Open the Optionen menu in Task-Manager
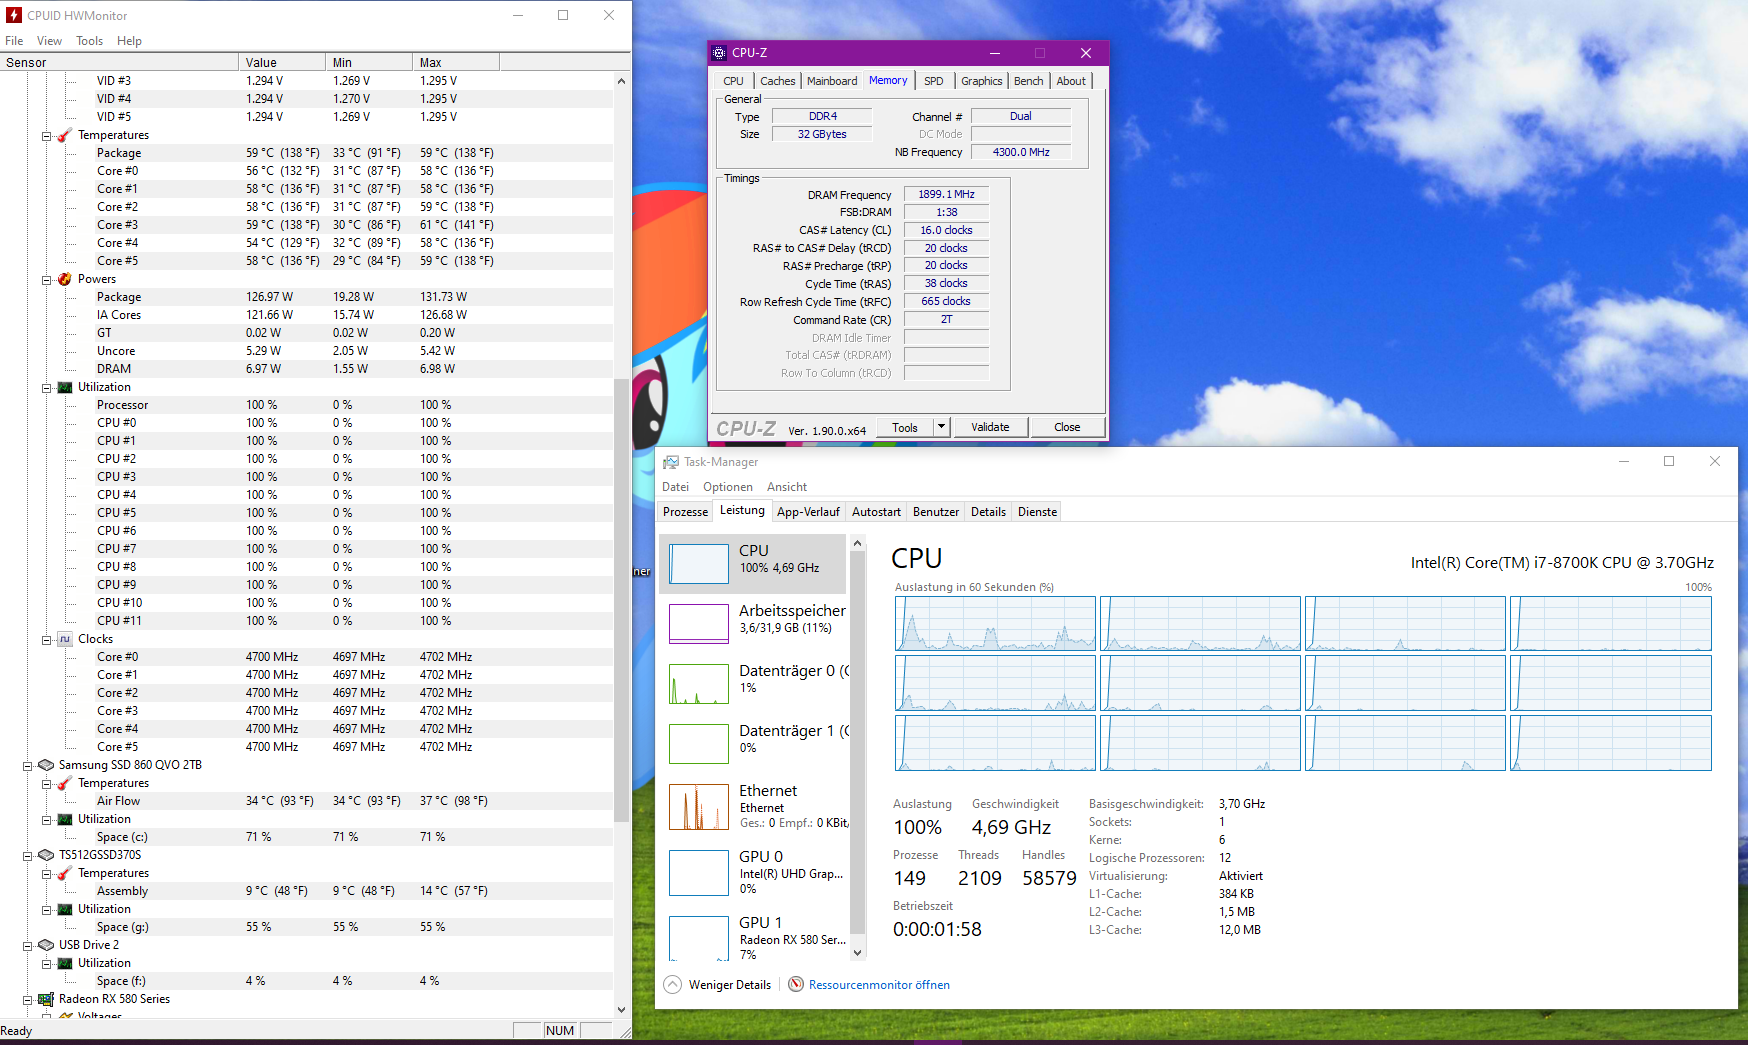Image resolution: width=1748 pixels, height=1045 pixels. [x=728, y=487]
